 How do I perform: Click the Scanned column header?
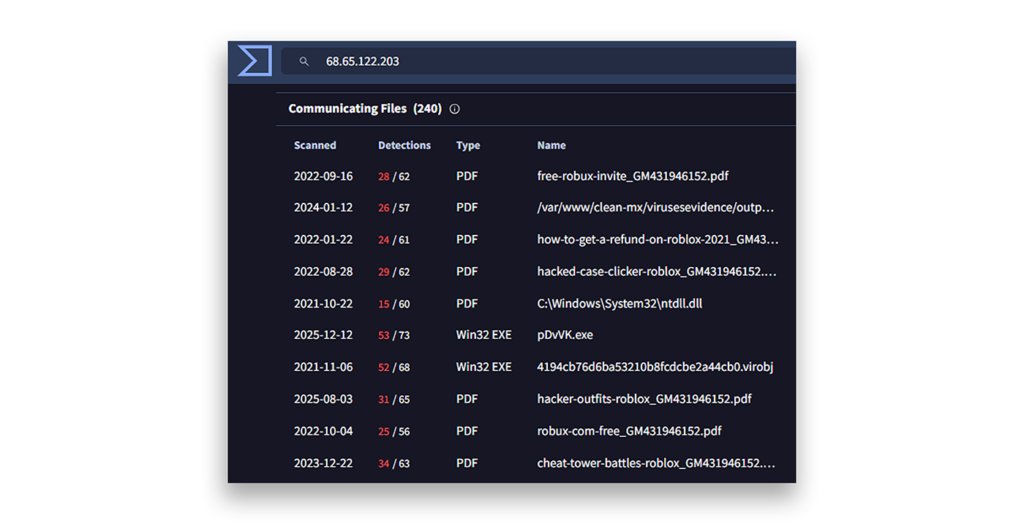[315, 145]
